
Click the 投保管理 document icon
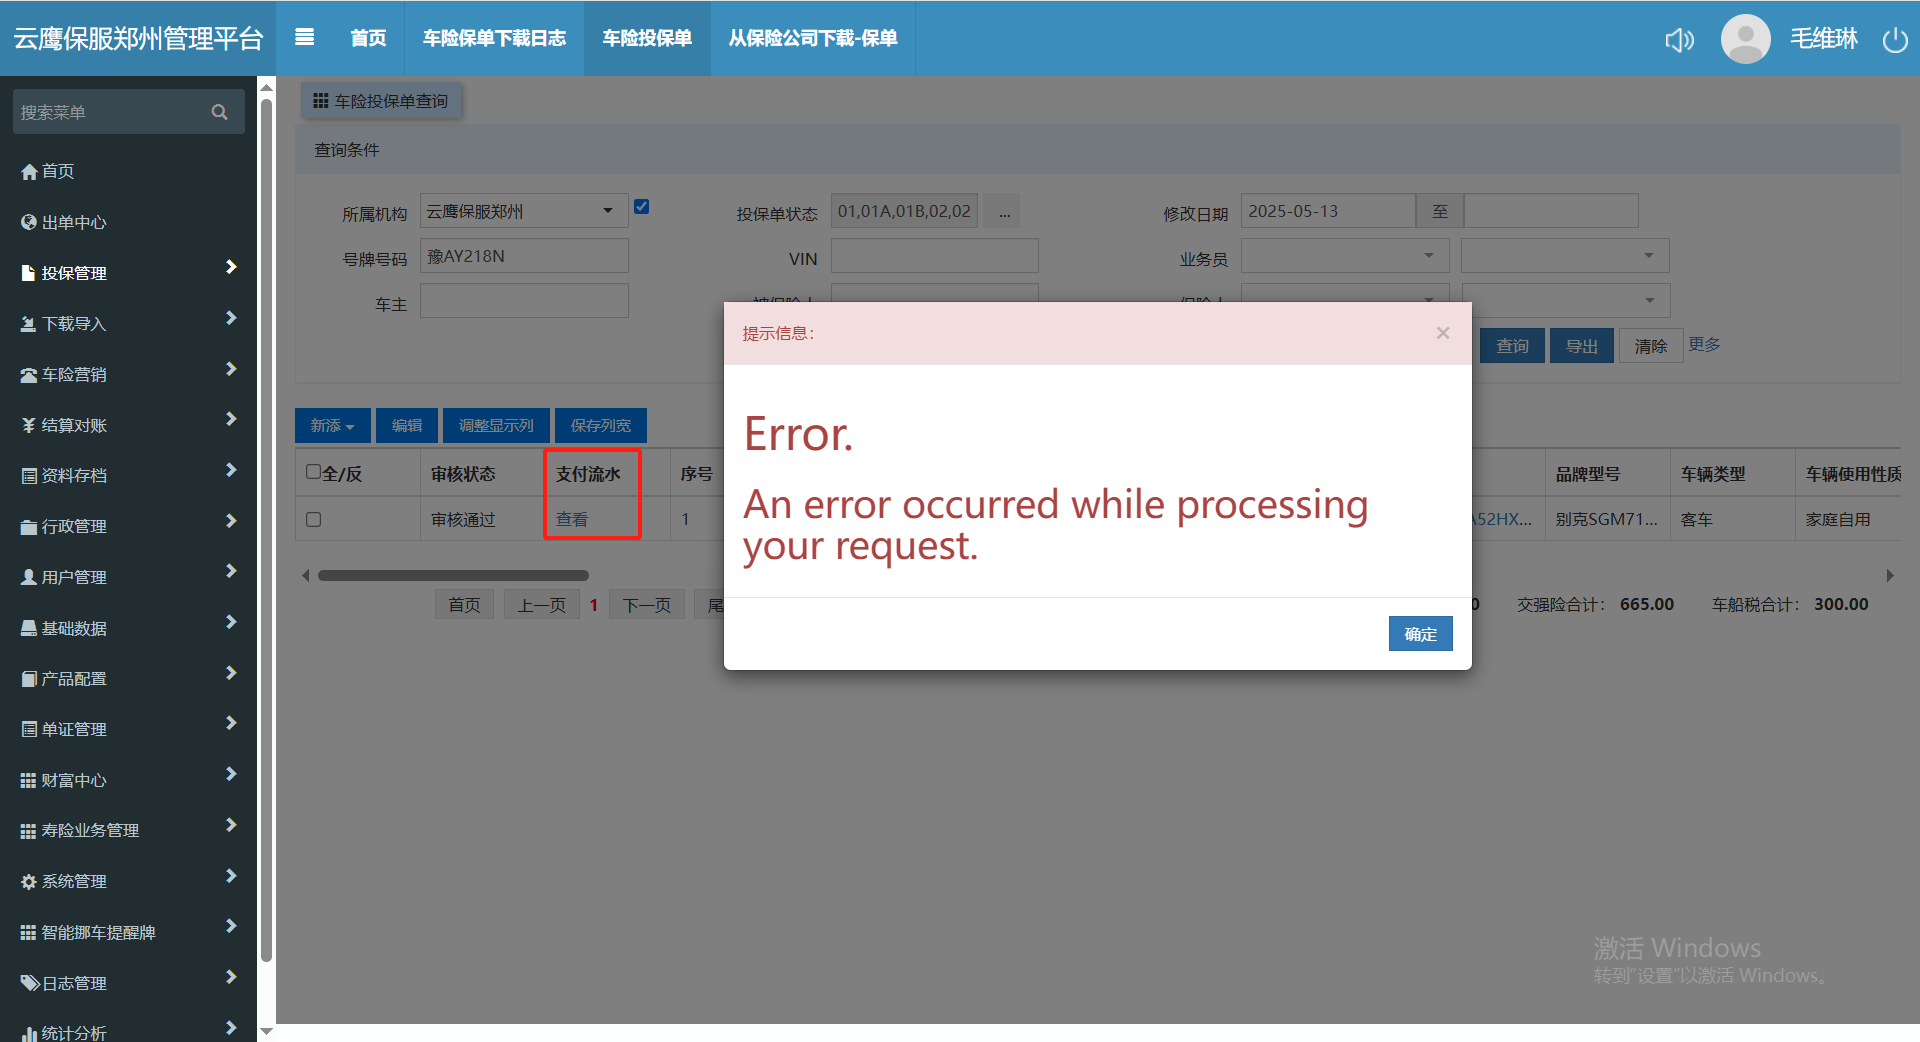point(29,273)
